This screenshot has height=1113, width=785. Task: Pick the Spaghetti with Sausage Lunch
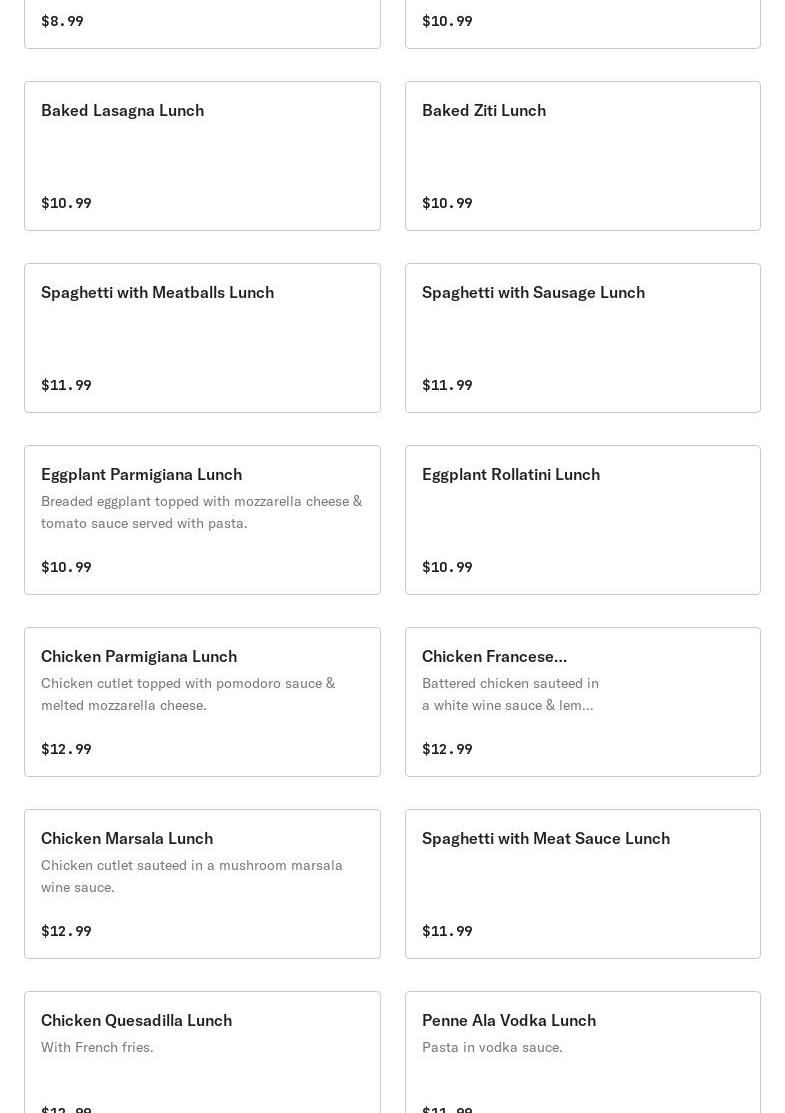(582, 338)
